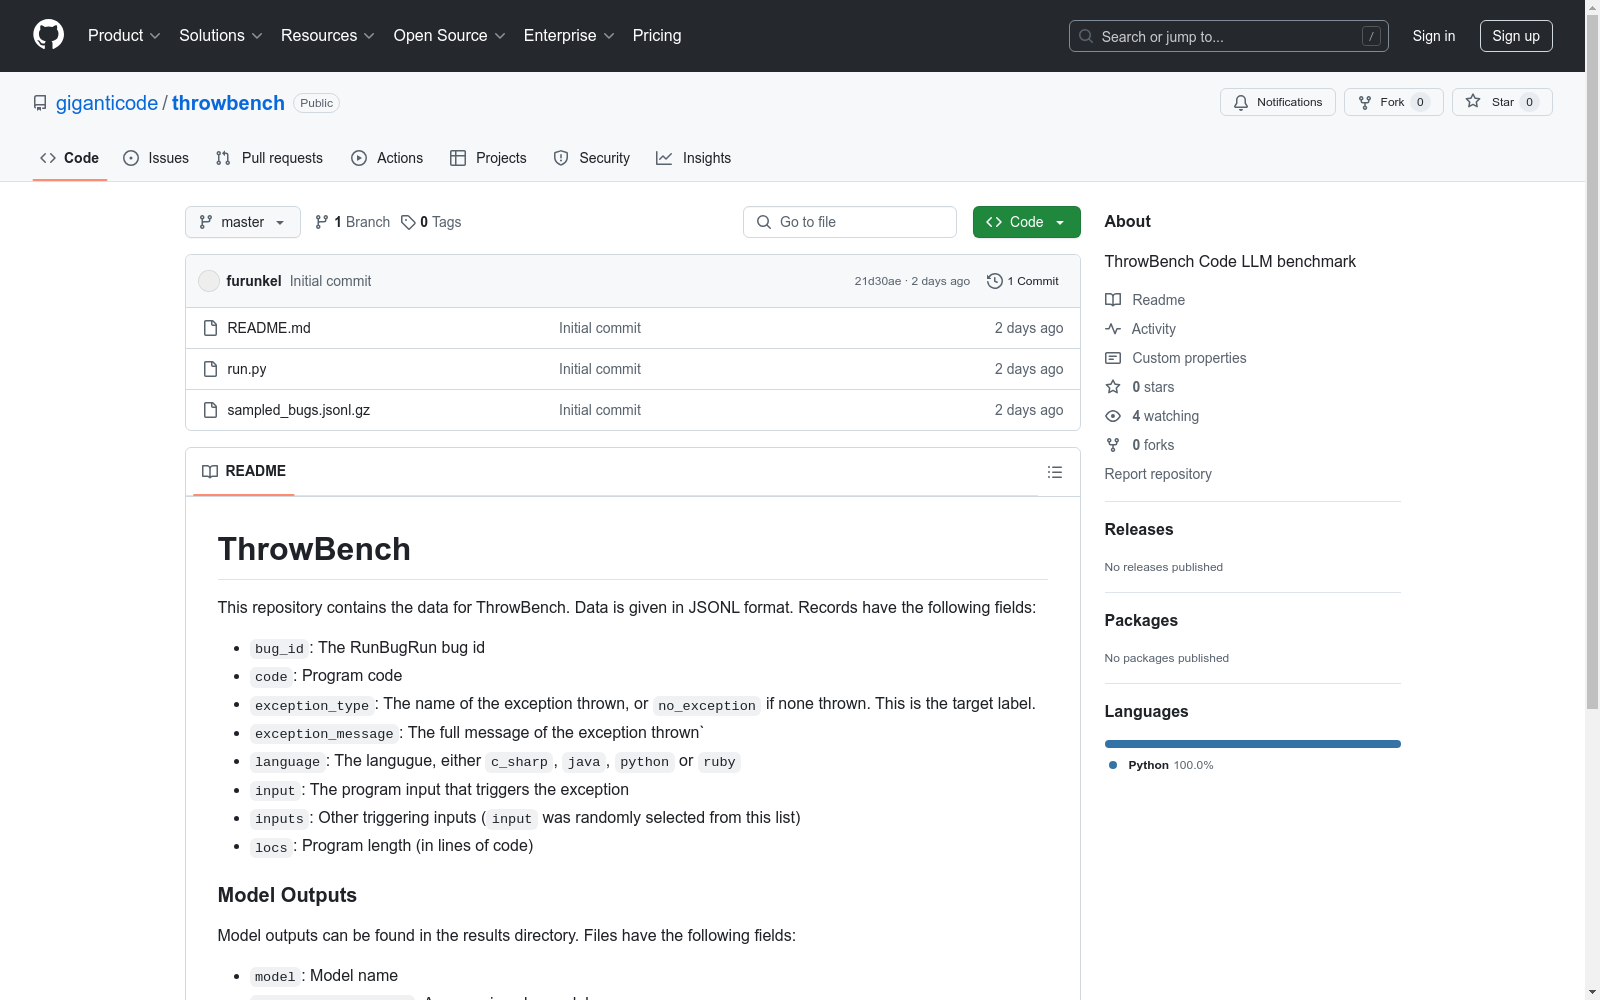Screen dimensions: 1600x1000
Task: Switch to the Insights tab
Action: click(x=694, y=158)
